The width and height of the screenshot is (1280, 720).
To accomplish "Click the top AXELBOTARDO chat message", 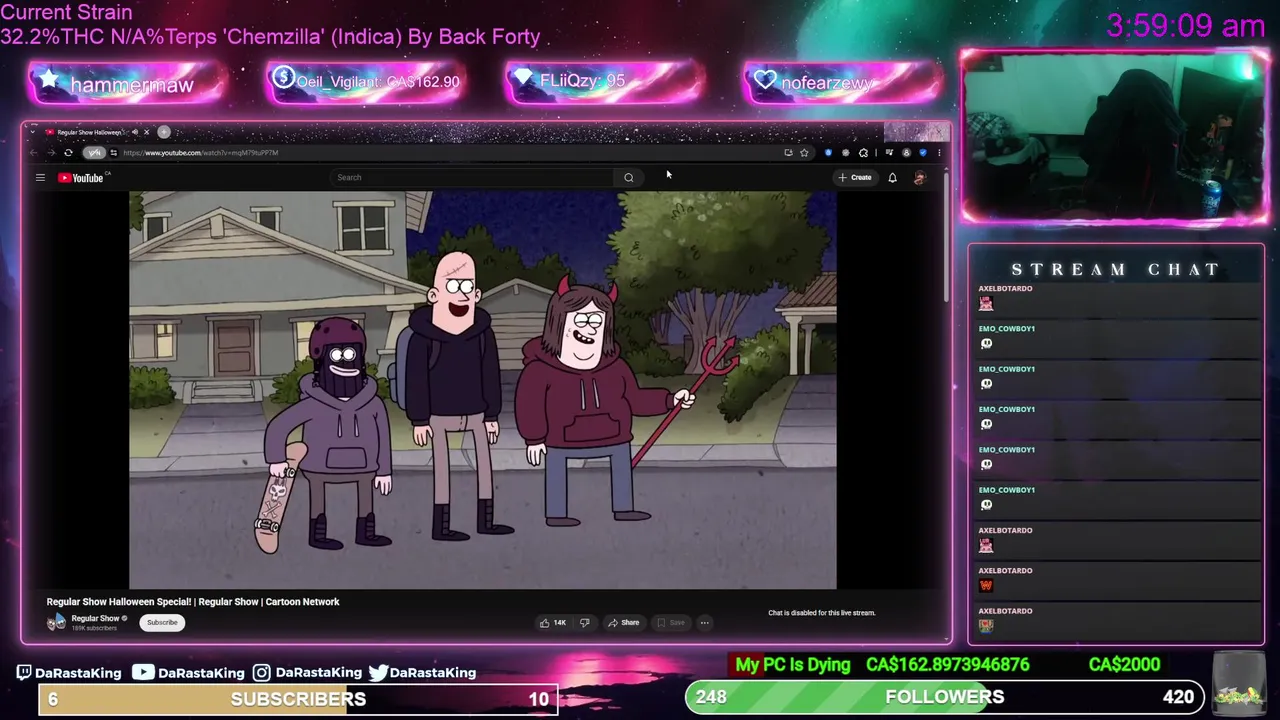I will [1115, 298].
